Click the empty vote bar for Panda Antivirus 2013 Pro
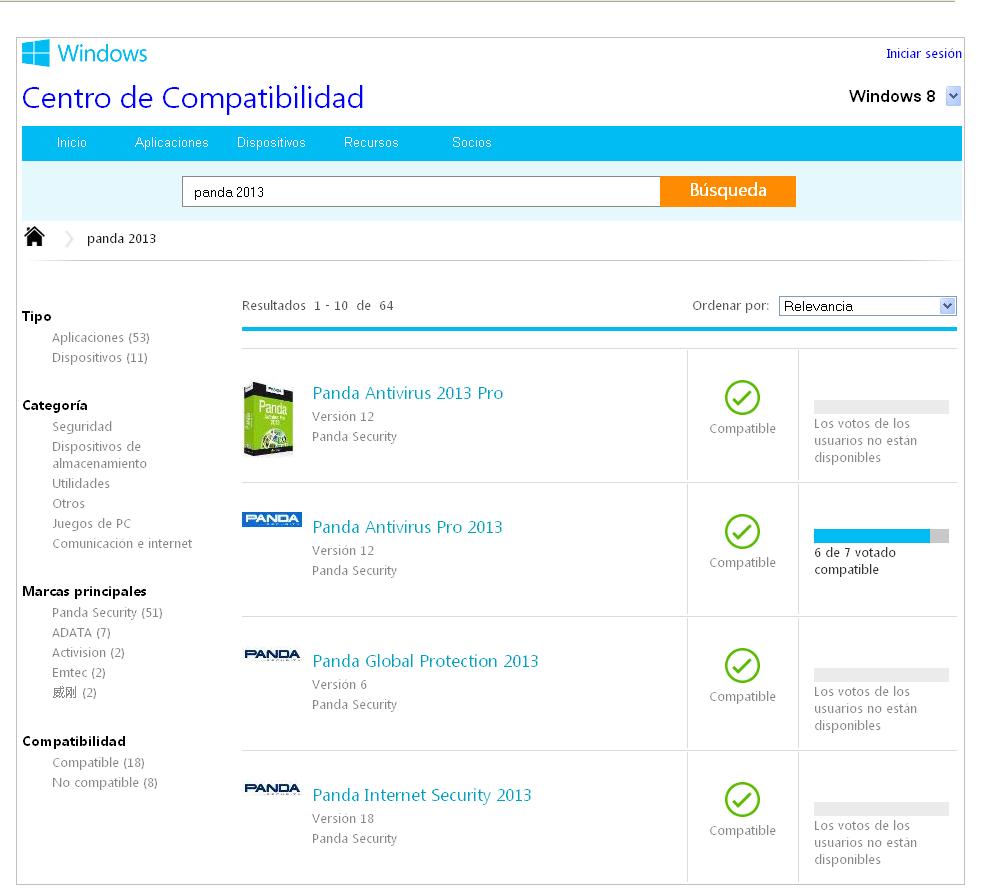This screenshot has height=894, width=982. pyautogui.click(x=881, y=407)
